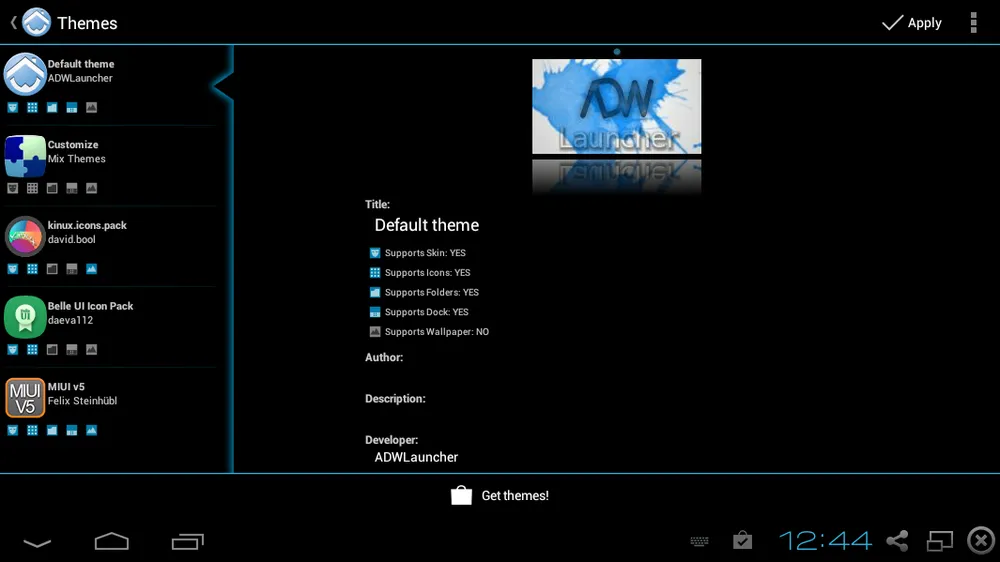Click the Default theme title text
This screenshot has height=562, width=1000.
pyautogui.click(x=427, y=225)
